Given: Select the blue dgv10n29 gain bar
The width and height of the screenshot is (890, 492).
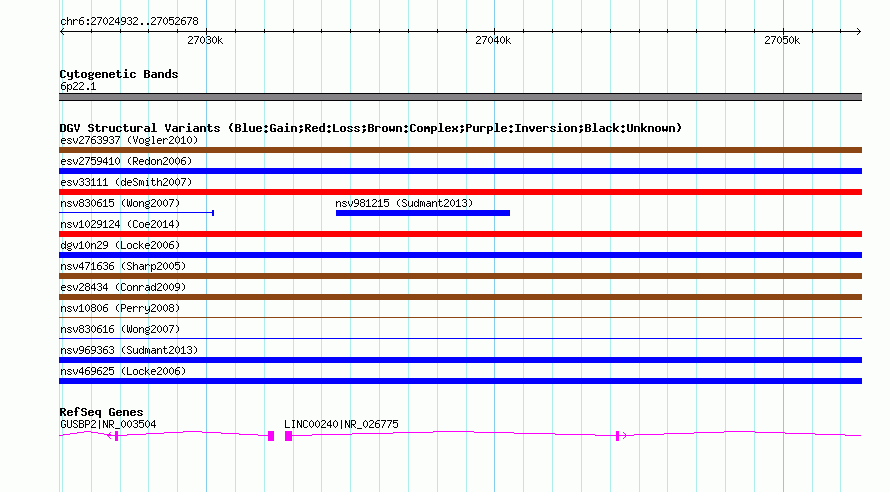Looking at the screenshot, I should 460,255.
